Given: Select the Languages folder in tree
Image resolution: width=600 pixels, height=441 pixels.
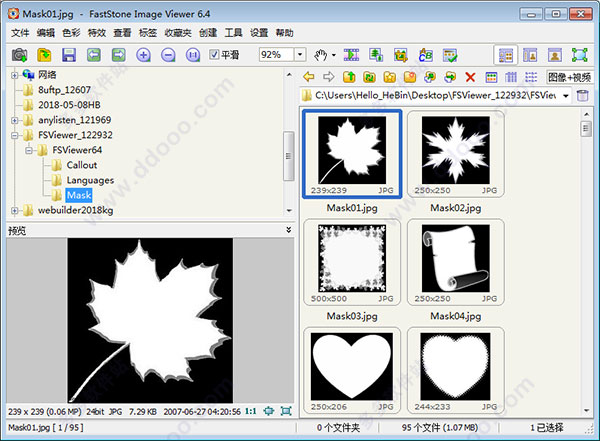Looking at the screenshot, I should (90, 180).
